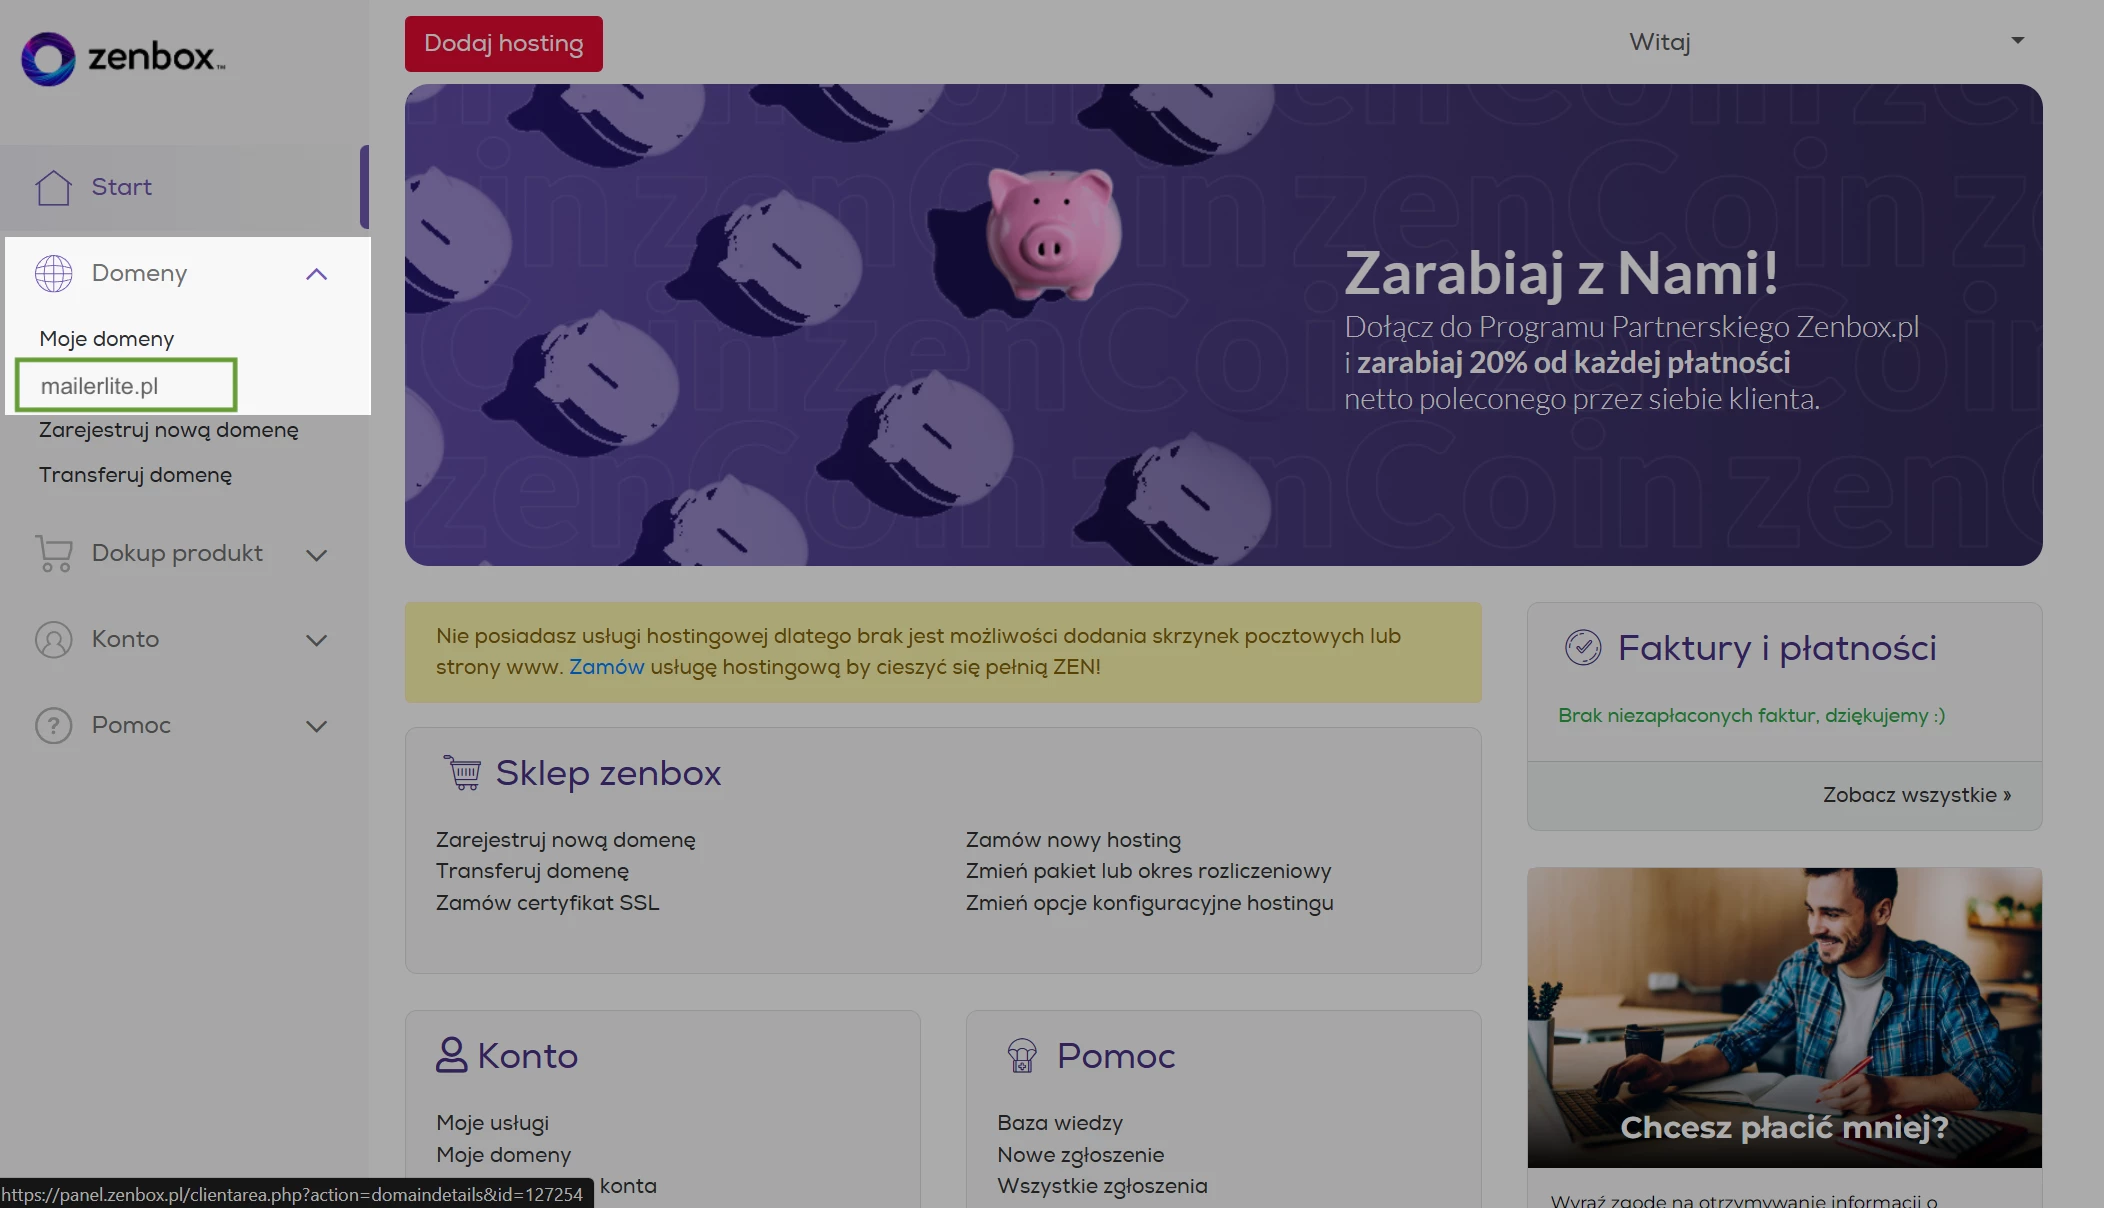Viewport: 2104px width, 1208px height.
Task: Select Zarejestruj nową domenę in sidebar
Action: (x=168, y=430)
